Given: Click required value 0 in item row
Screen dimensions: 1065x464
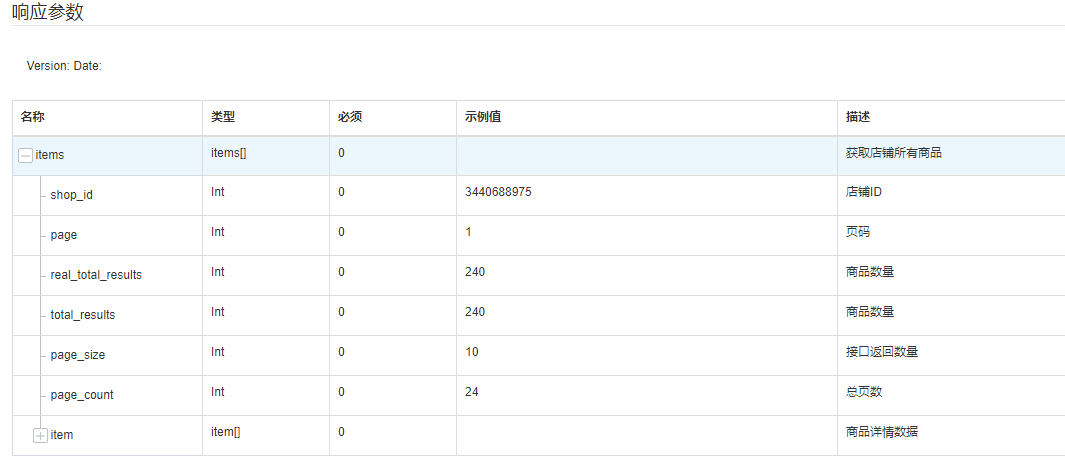Looking at the screenshot, I should (x=342, y=433).
